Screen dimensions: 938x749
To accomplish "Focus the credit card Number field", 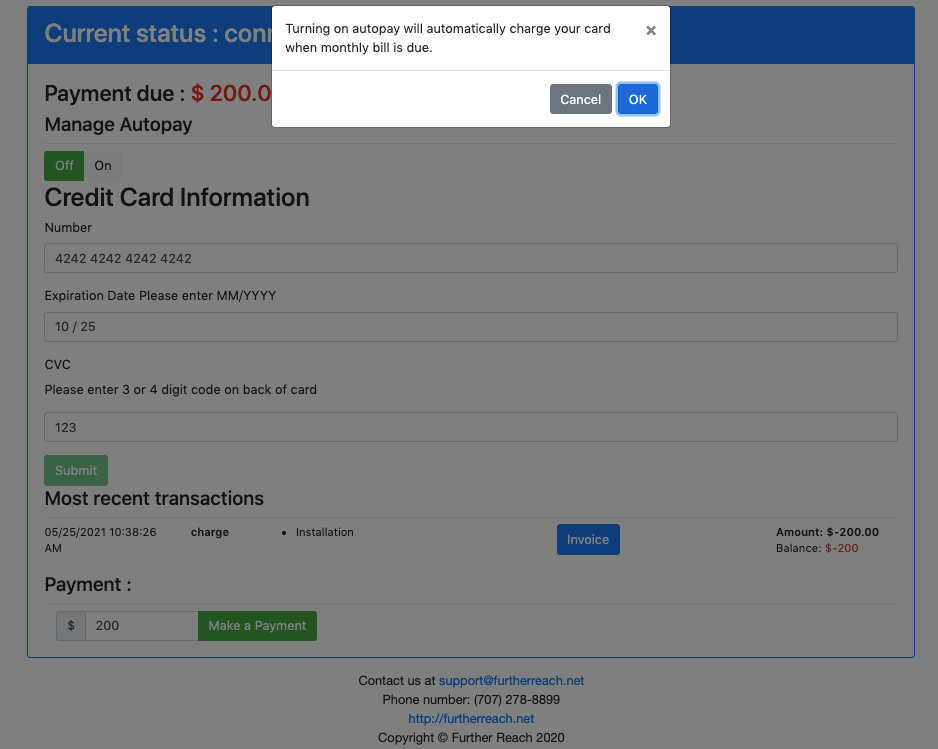I will click(470, 258).
